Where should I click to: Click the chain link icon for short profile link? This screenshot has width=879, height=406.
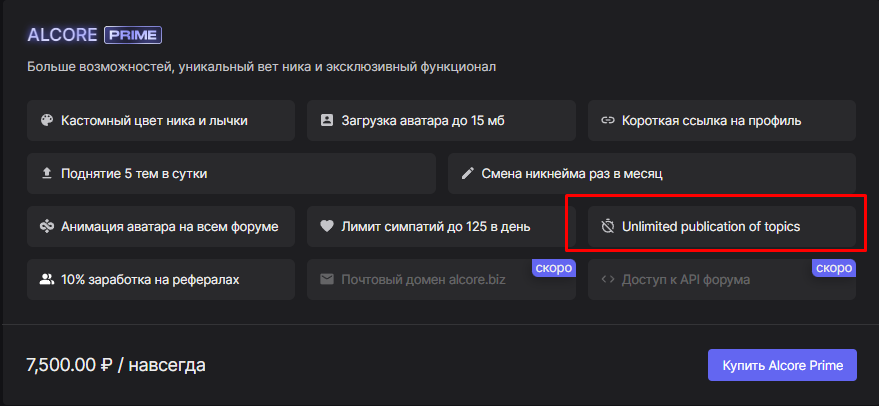(x=607, y=120)
